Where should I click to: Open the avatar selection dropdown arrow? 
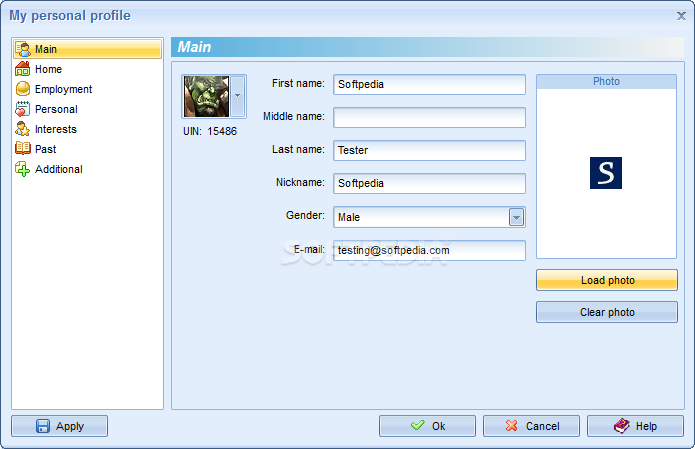tap(238, 96)
